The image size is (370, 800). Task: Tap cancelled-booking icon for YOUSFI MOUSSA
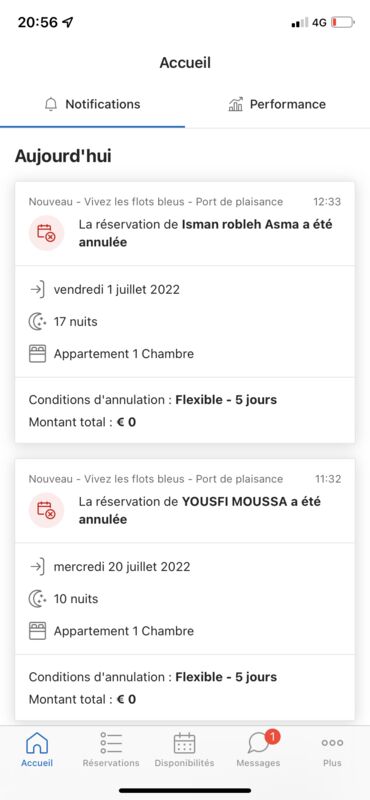[46, 510]
